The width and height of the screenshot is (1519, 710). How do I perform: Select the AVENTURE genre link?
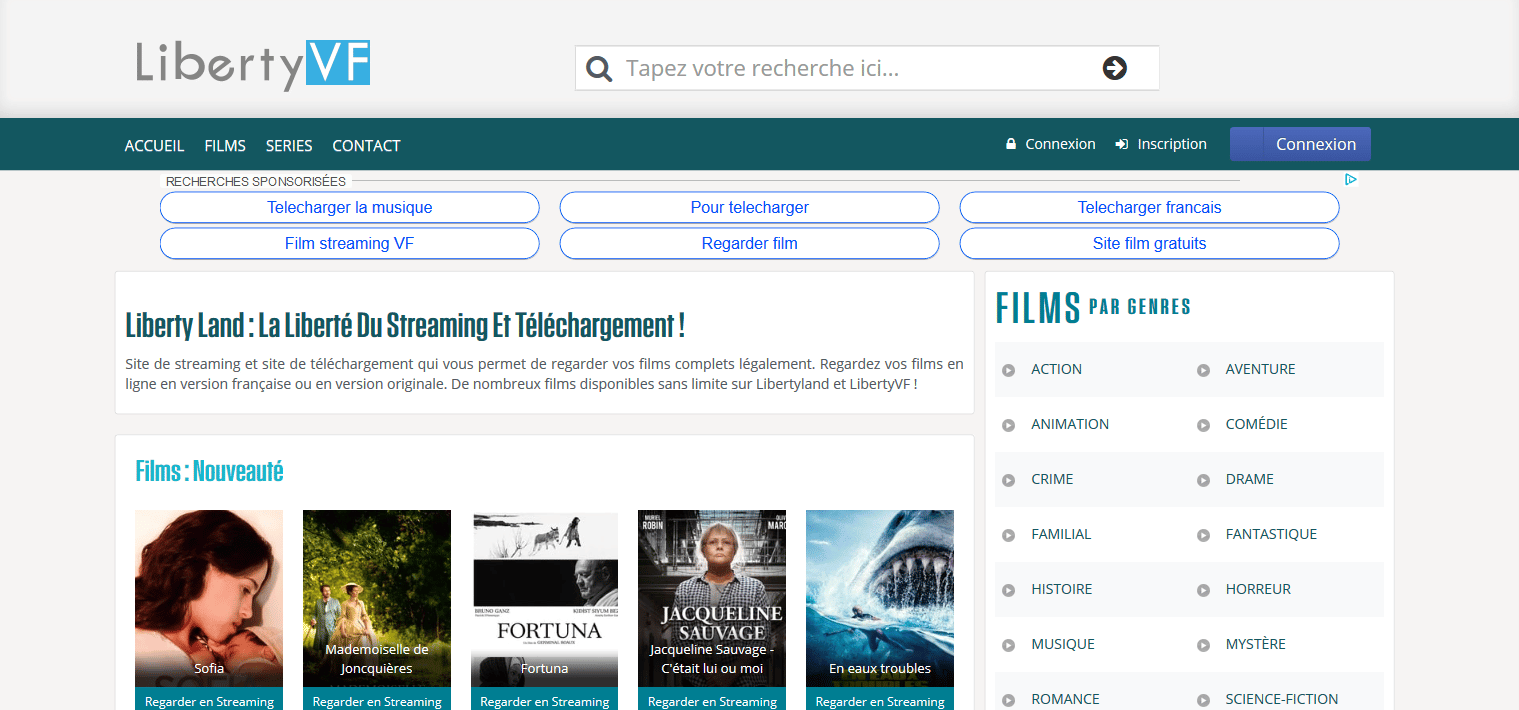[x=1260, y=369]
